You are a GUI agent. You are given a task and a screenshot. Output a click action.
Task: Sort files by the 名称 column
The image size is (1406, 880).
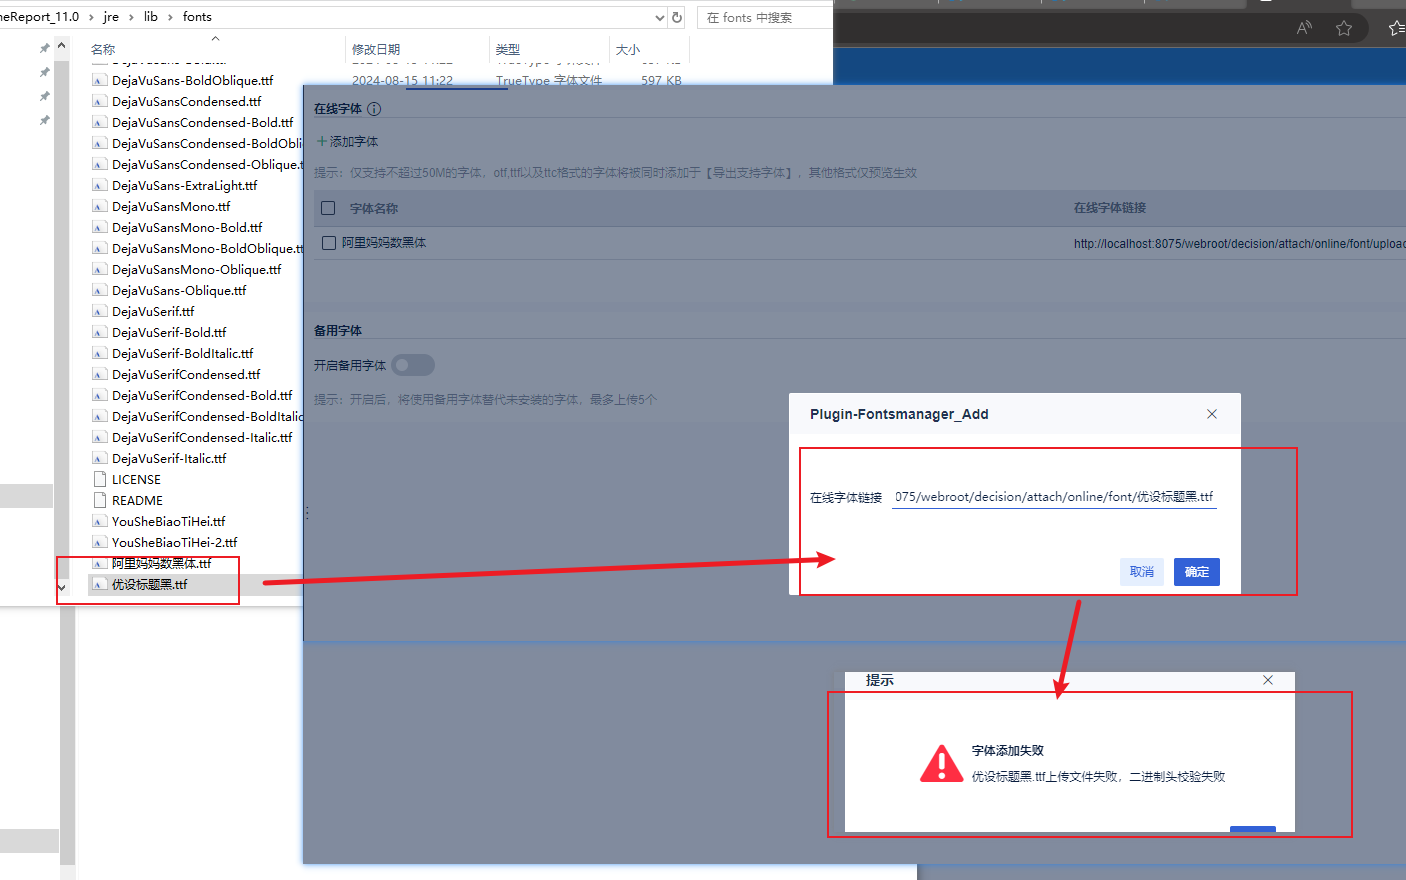coord(103,49)
